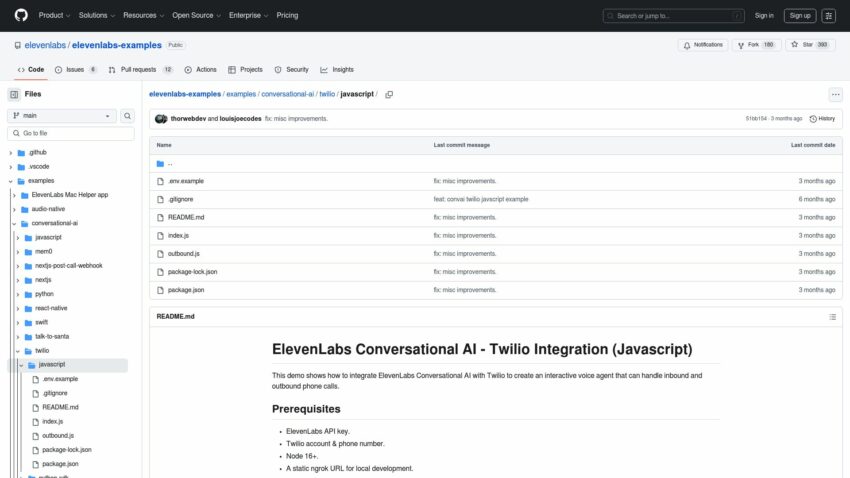Open the main branch dropdown
Screen dimensions: 850x478
pos(62,115)
